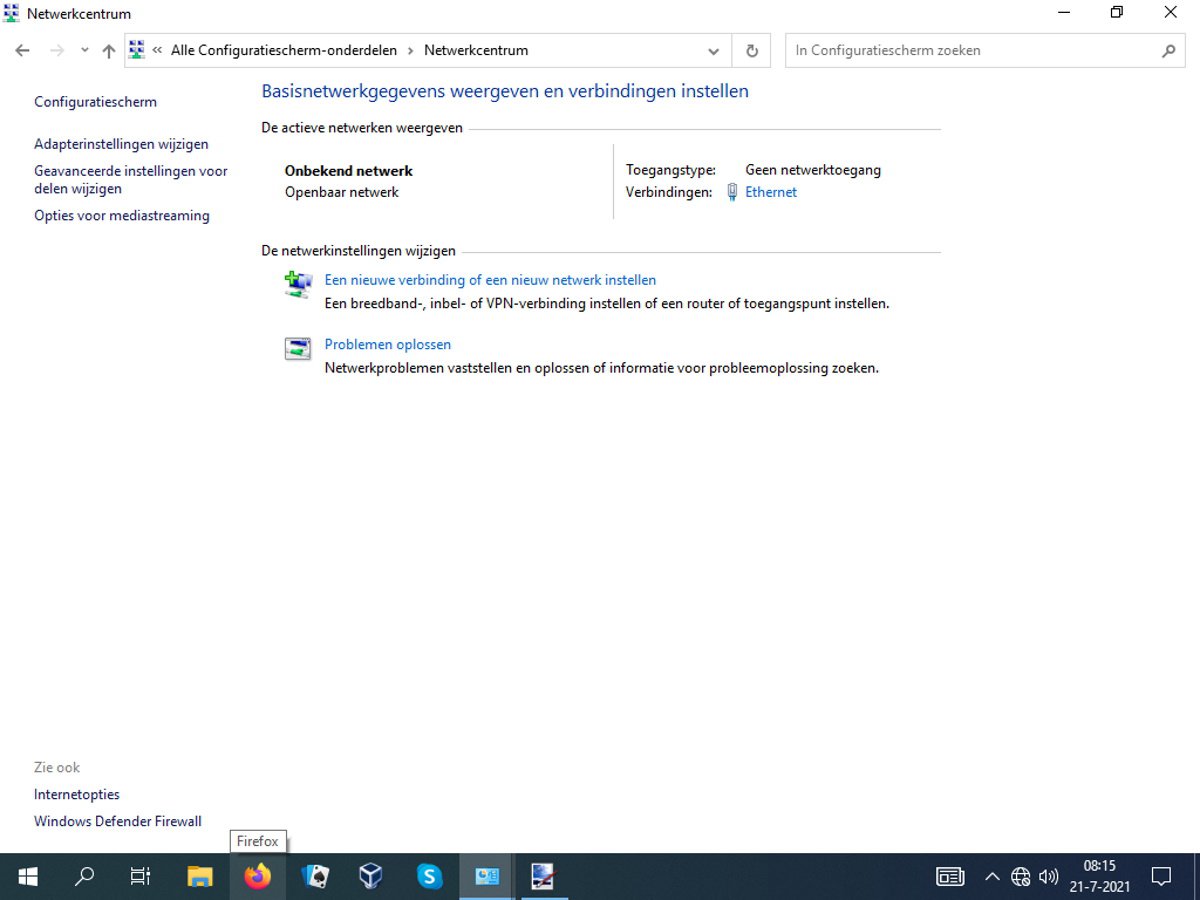
Task: Click Een nieuwe verbinding of netwerk instellen
Action: pos(490,280)
